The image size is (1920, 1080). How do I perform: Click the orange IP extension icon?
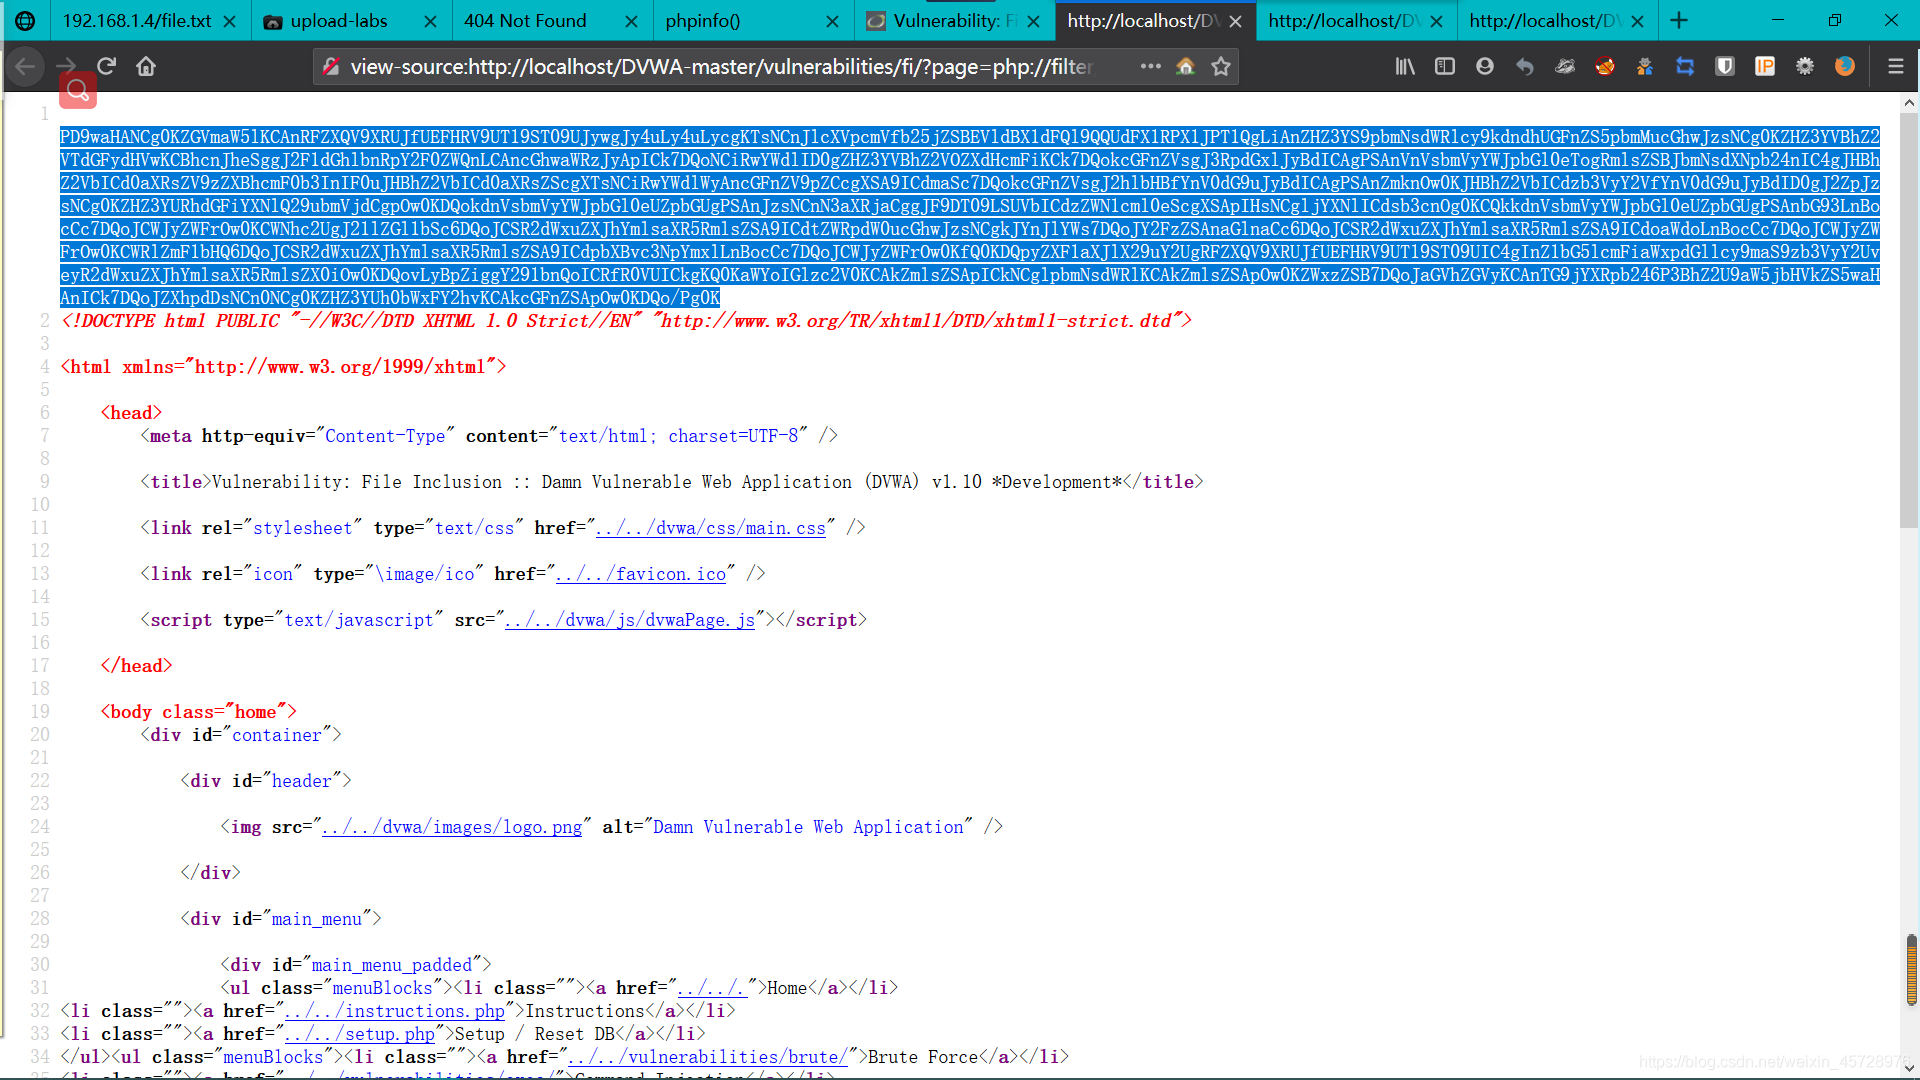coord(1765,67)
